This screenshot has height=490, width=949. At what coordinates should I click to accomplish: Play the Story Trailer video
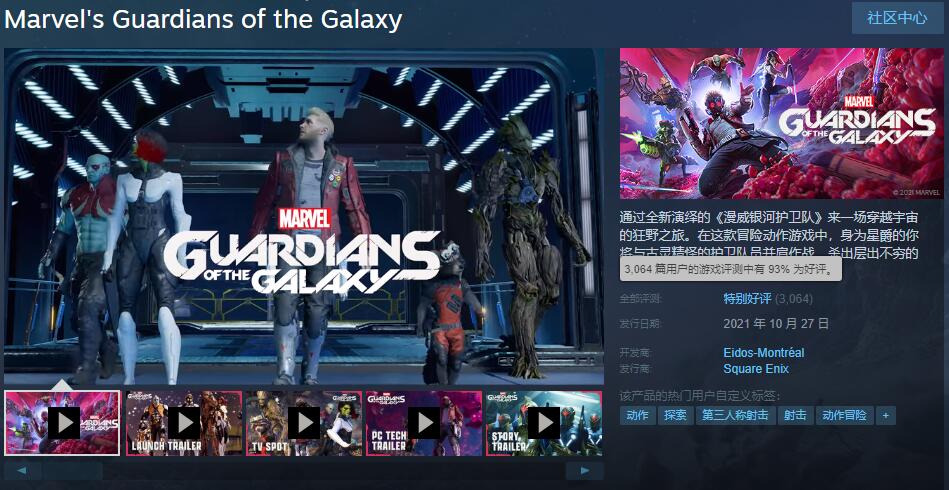point(543,423)
